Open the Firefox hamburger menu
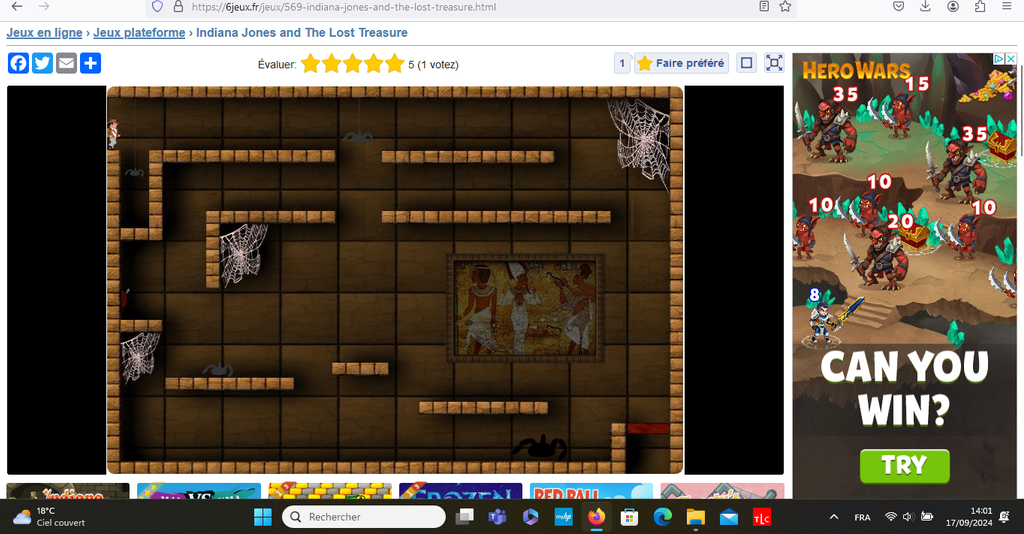The width and height of the screenshot is (1024, 534). (1006, 7)
